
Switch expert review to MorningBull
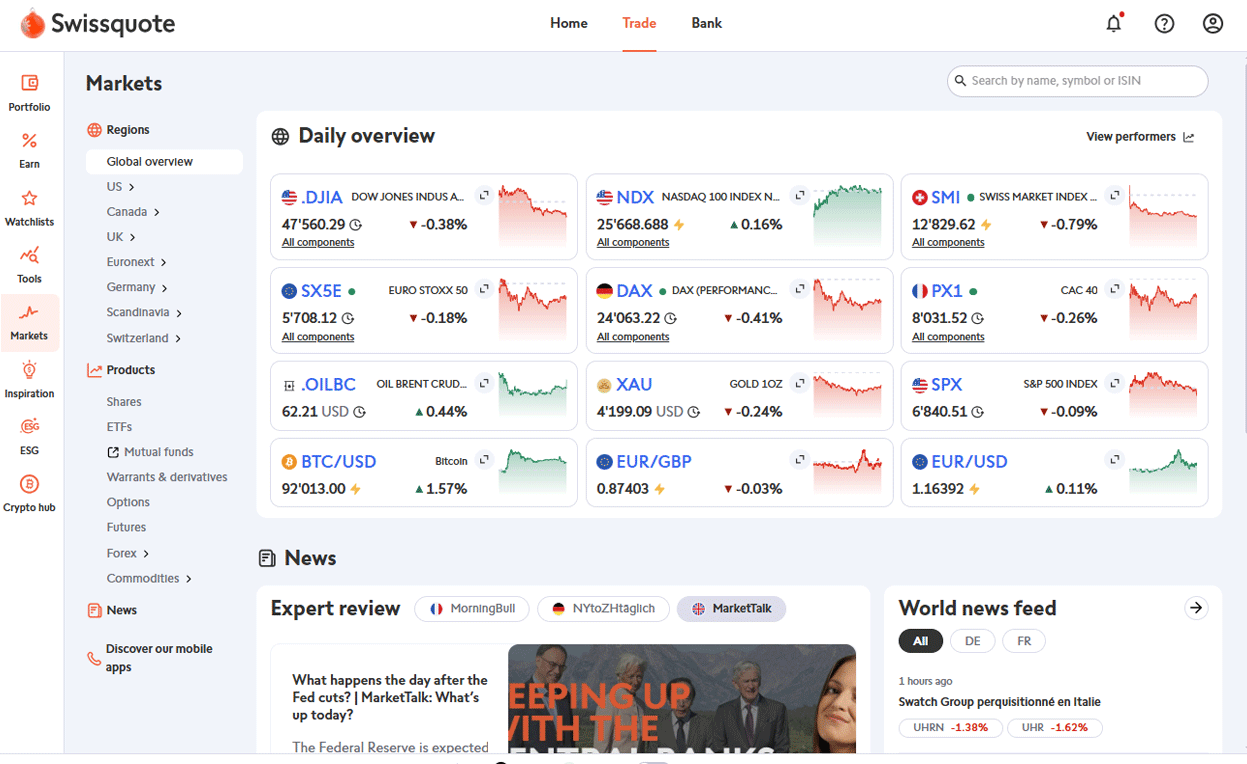pyautogui.click(x=471, y=609)
